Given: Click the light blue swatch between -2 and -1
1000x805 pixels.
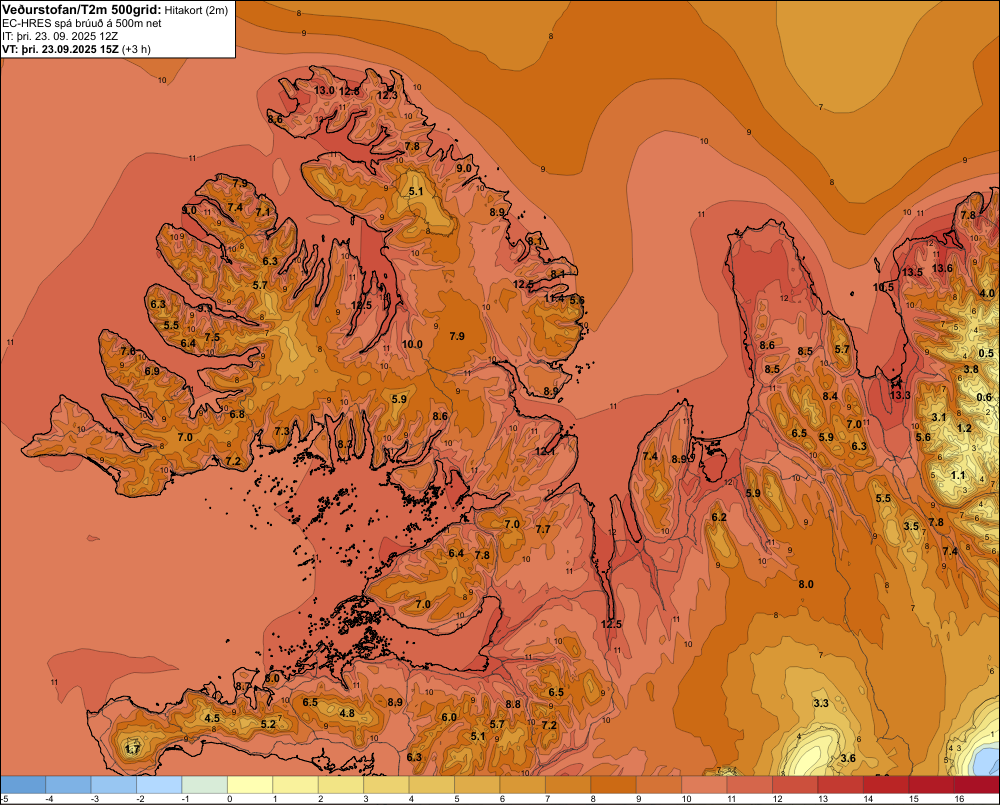Looking at the screenshot, I should click(159, 784).
